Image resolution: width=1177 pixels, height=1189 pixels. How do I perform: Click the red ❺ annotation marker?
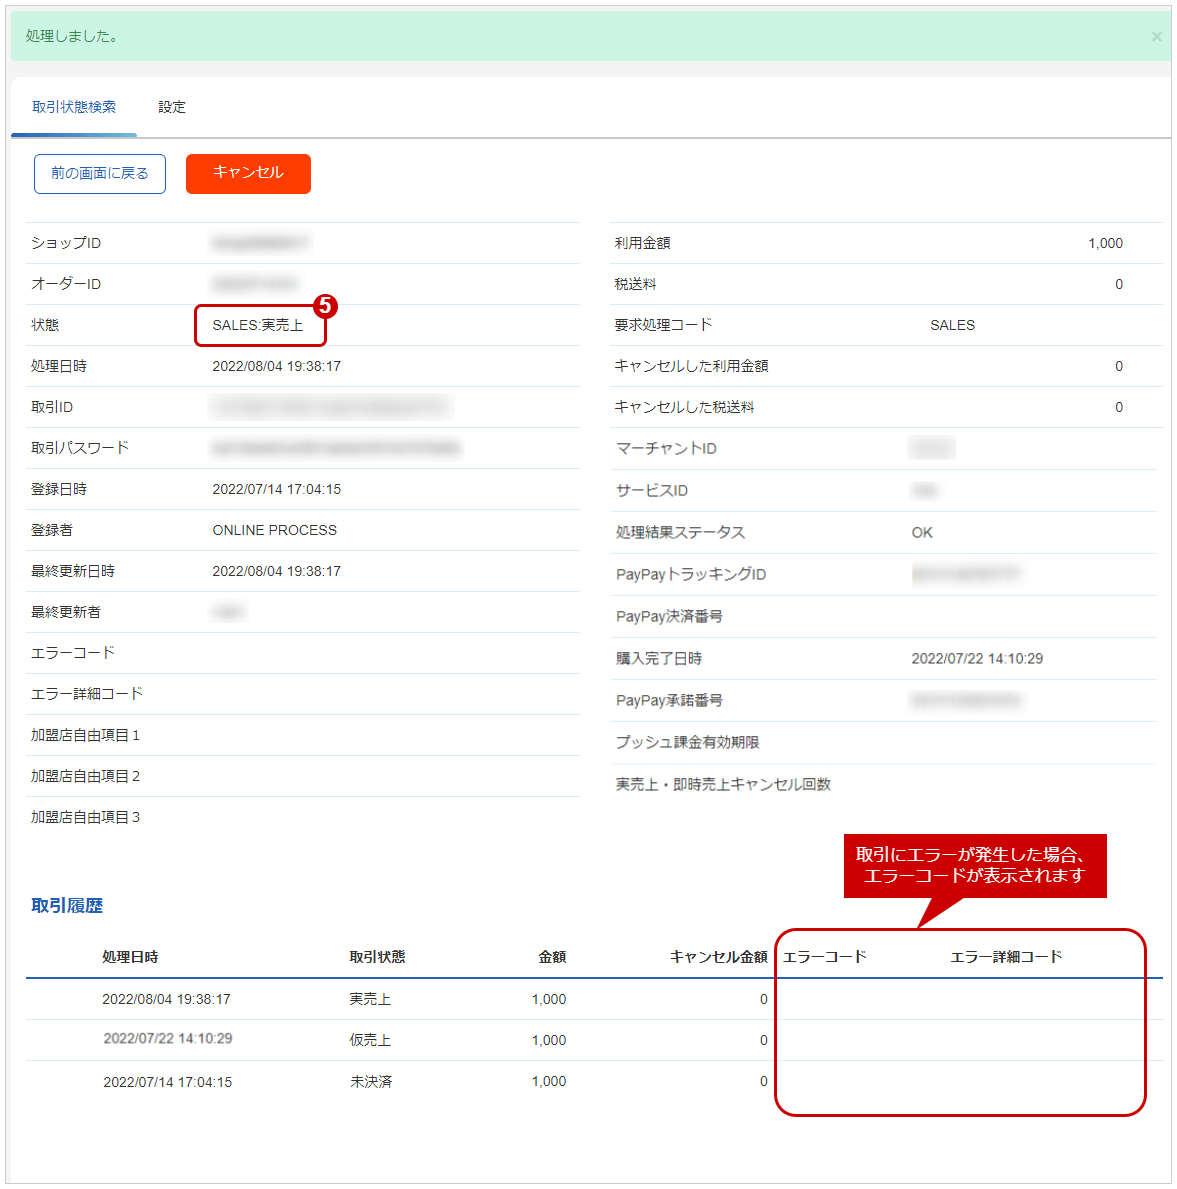327,305
